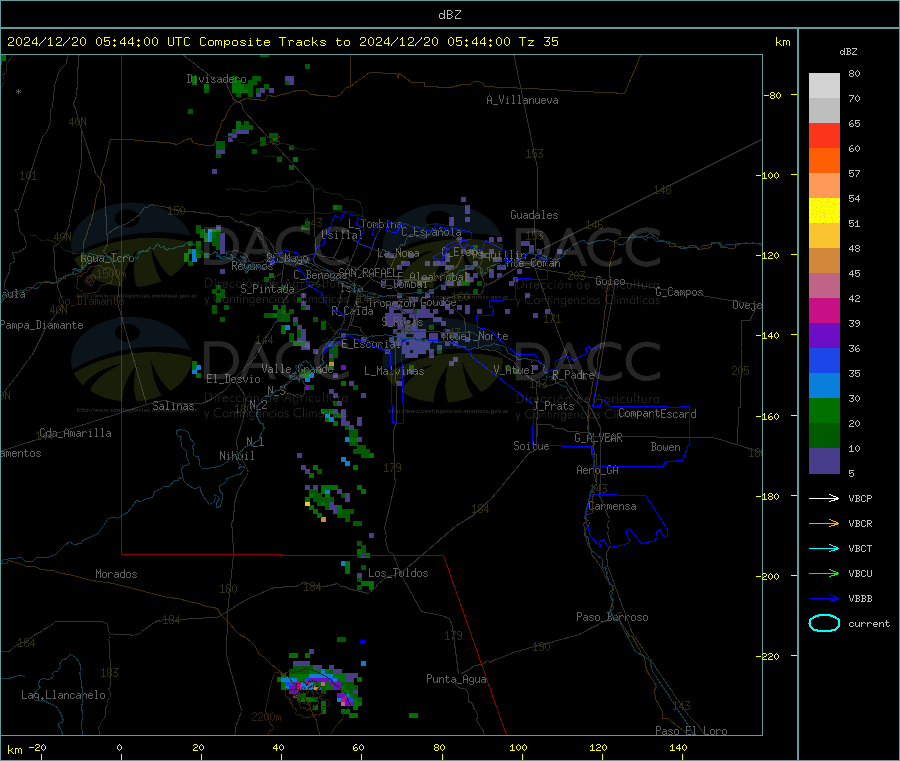The height and width of the screenshot is (761, 900).
Task: Click the Agua_Toro map label
Action: (x=107, y=258)
